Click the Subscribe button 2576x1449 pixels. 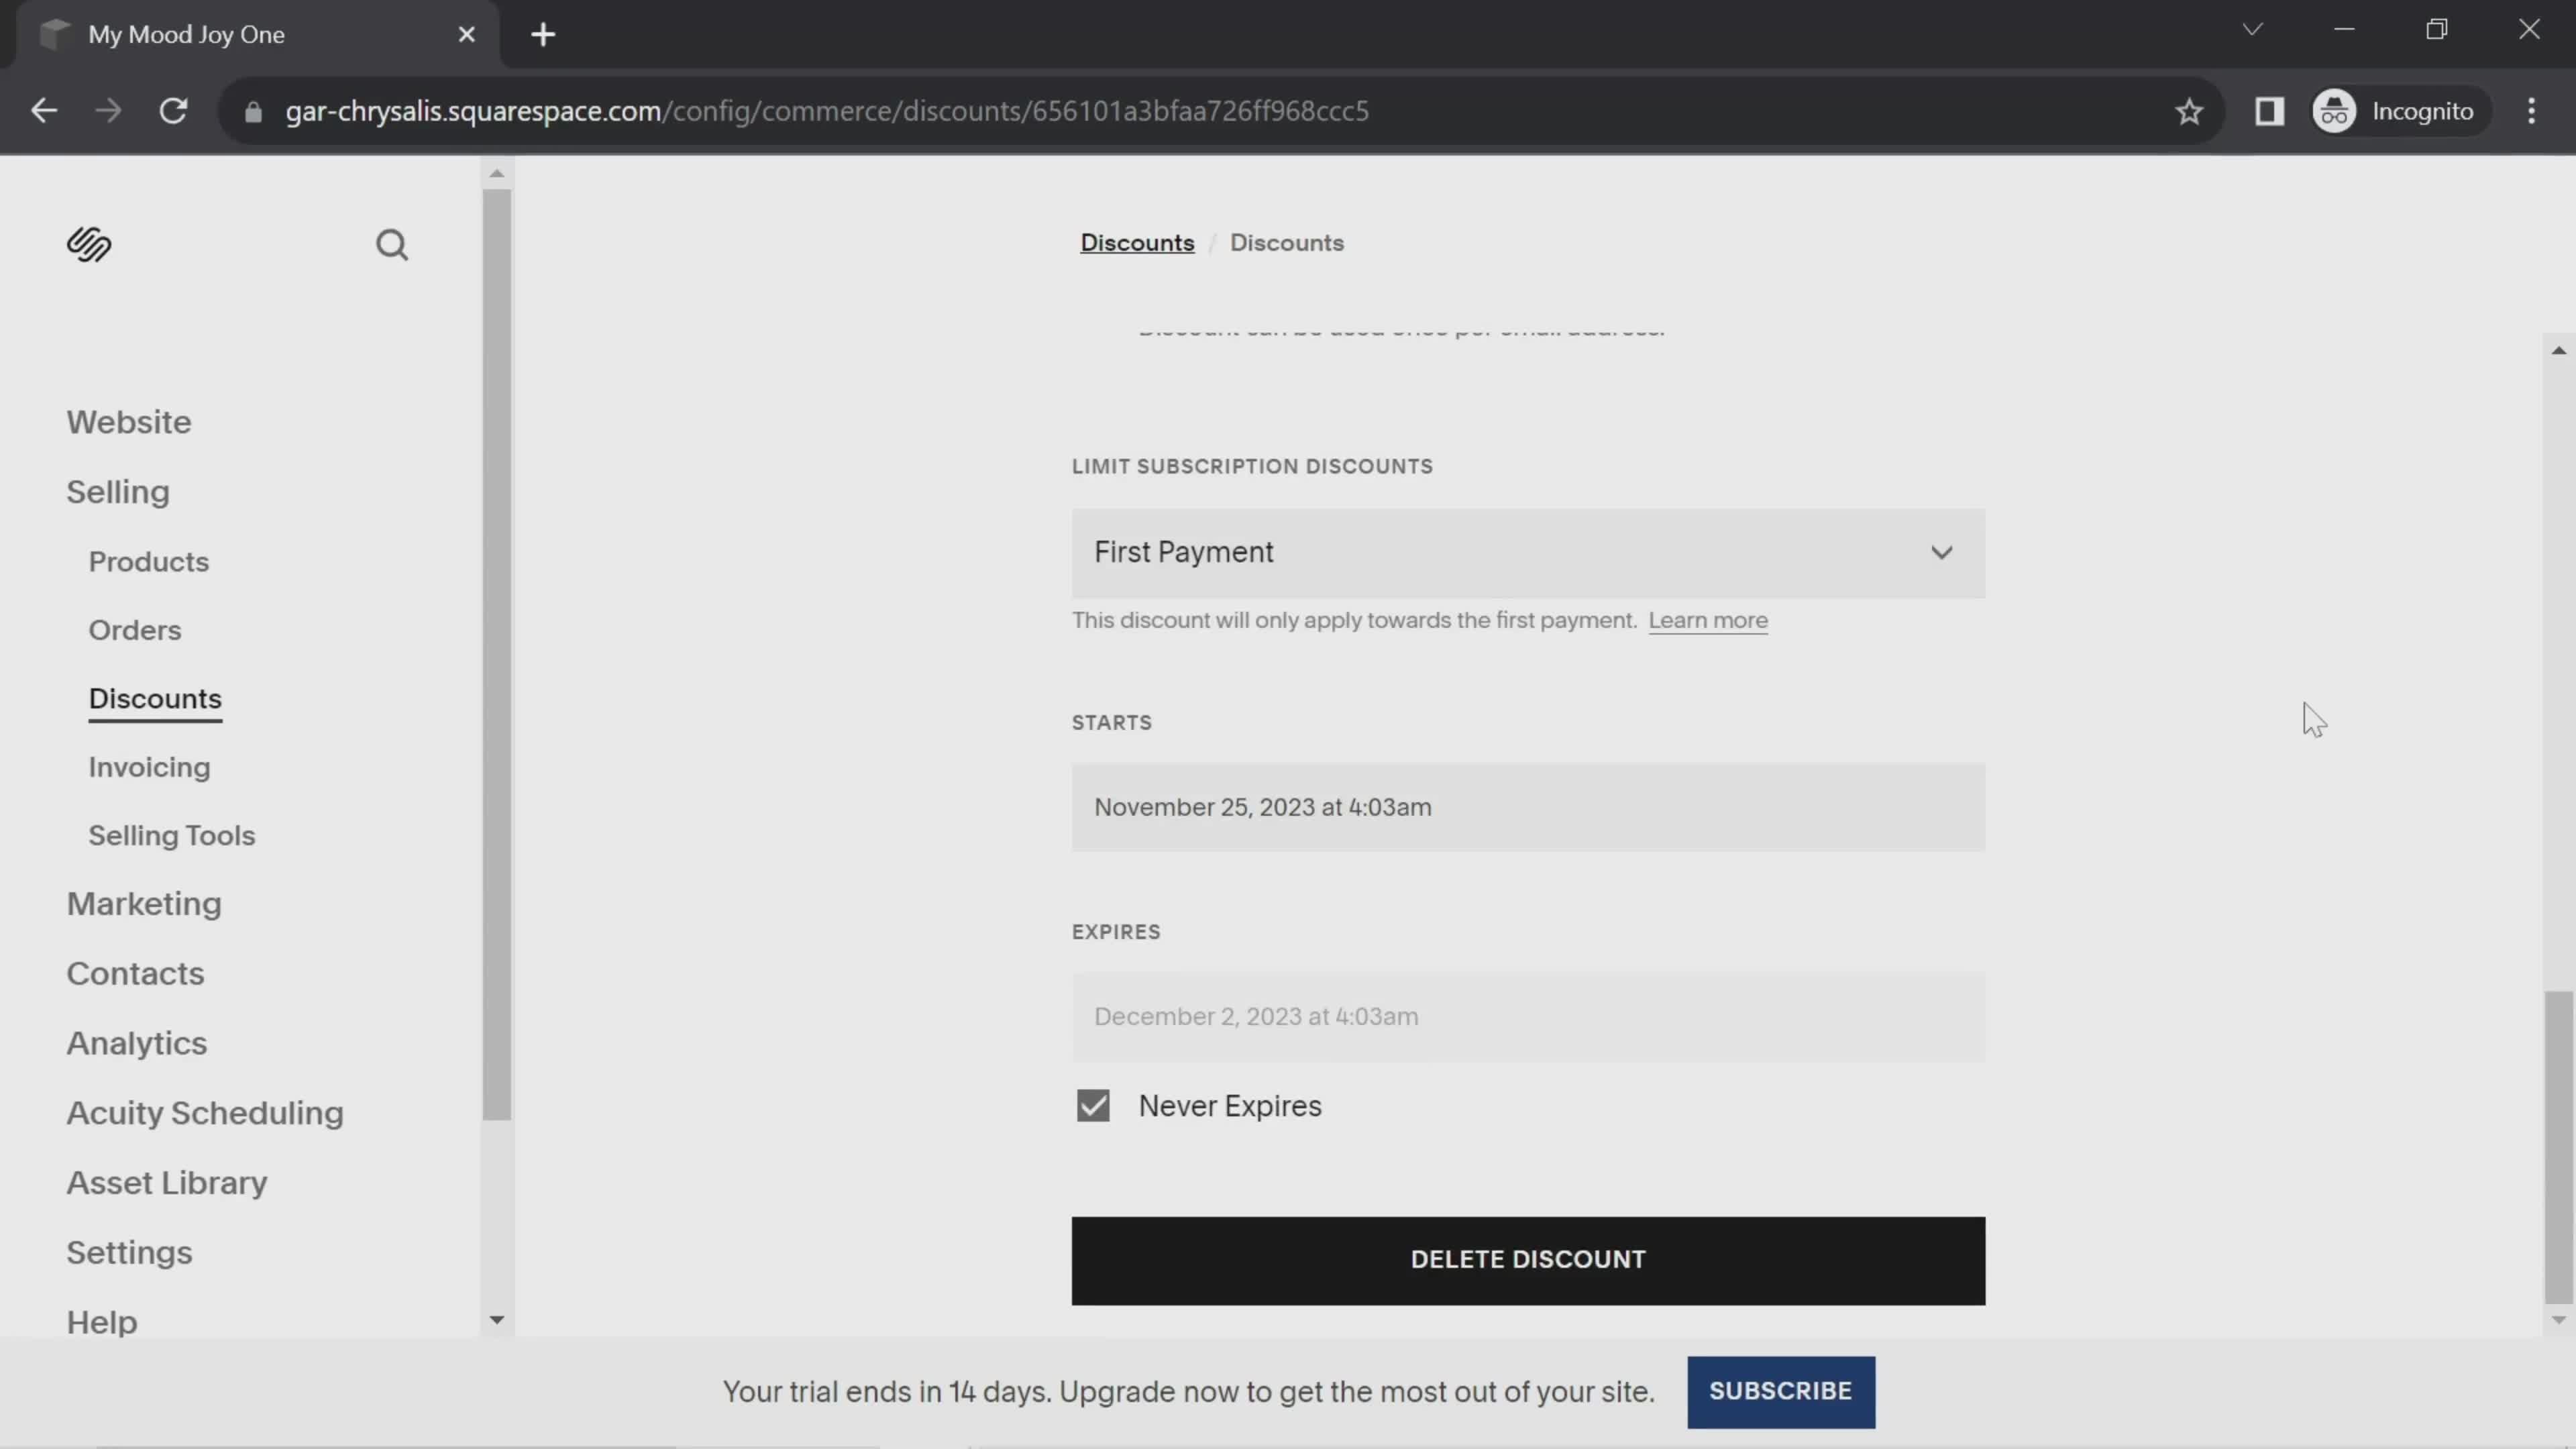1781,1391
